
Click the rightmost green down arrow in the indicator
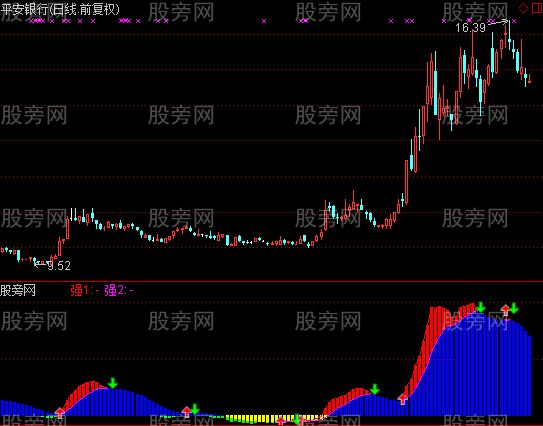tap(514, 308)
